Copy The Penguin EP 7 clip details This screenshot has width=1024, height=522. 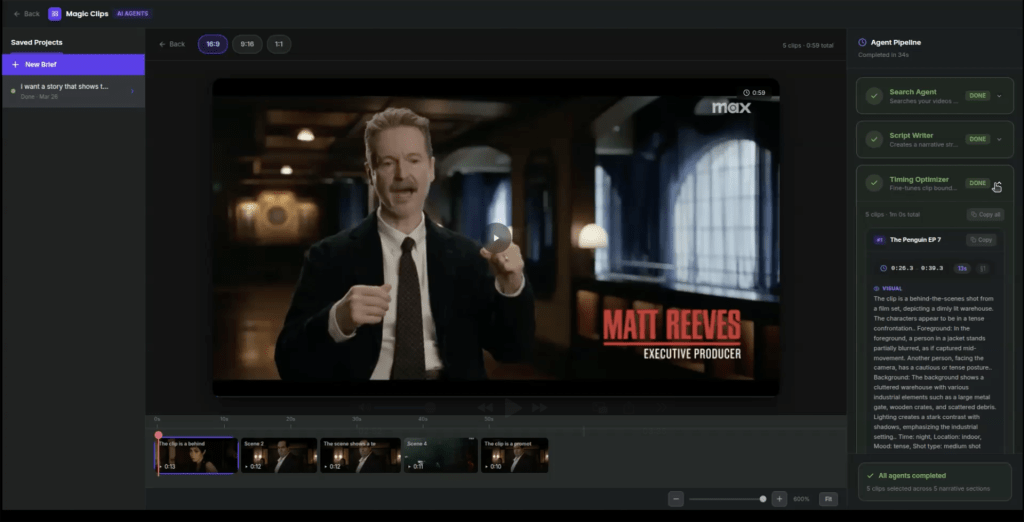coord(980,240)
